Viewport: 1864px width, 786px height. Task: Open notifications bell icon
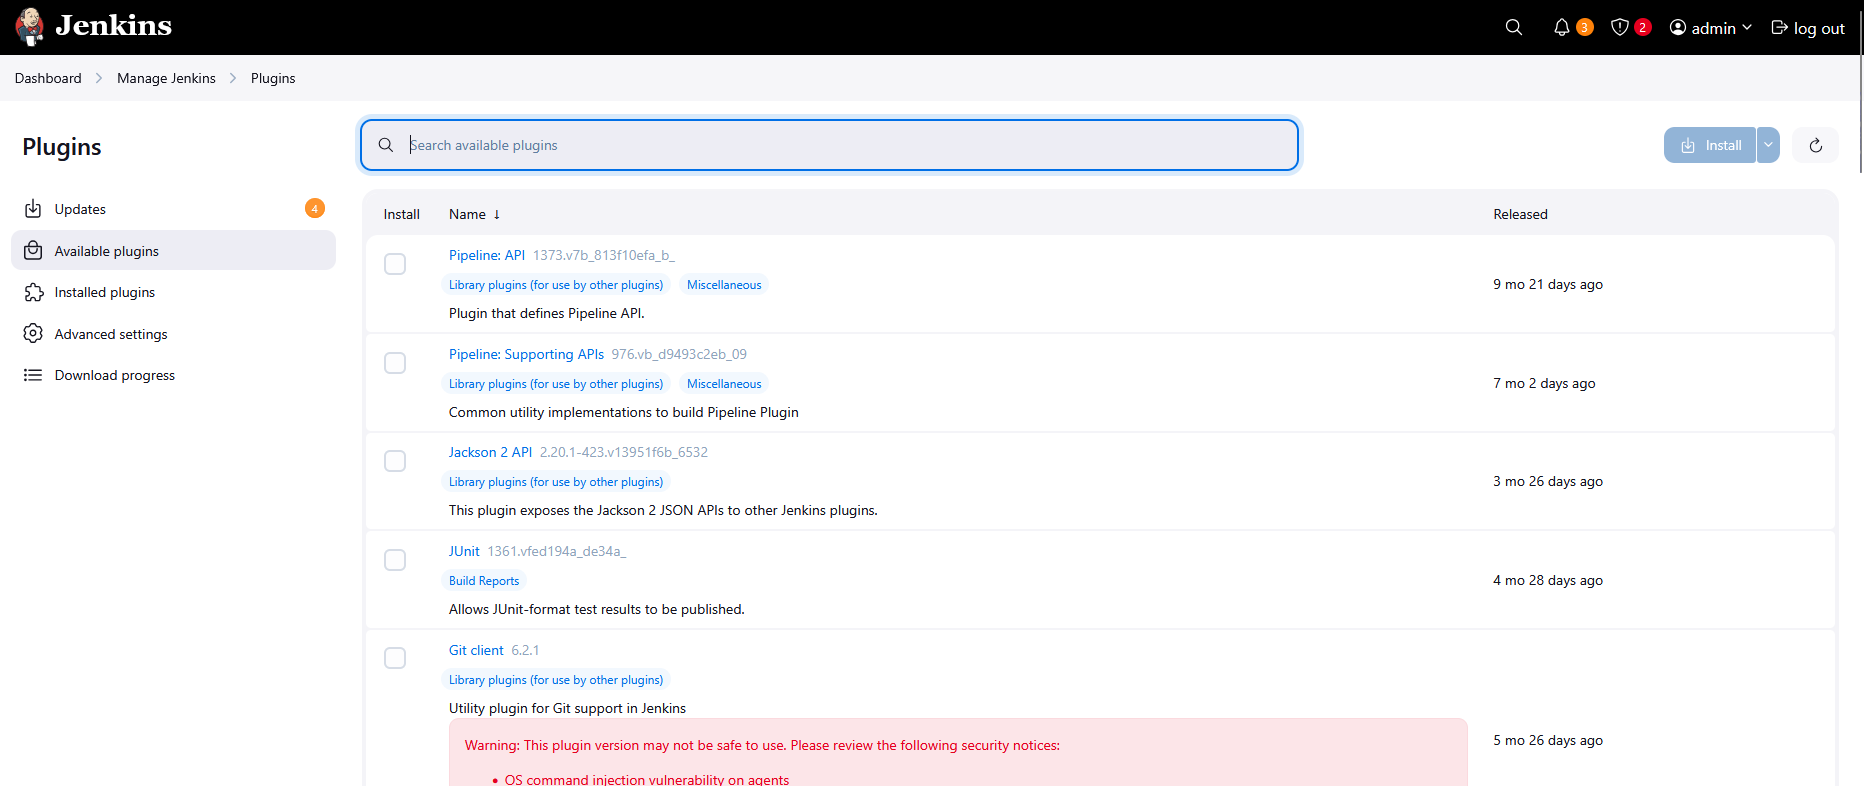pos(1561,28)
